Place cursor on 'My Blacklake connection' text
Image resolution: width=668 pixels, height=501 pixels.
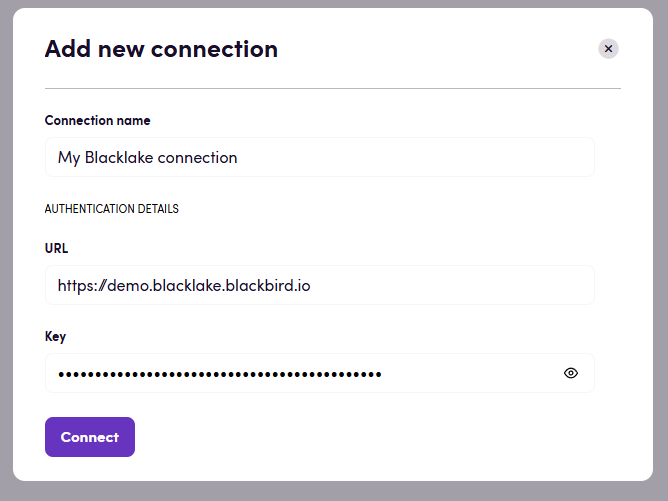147,157
